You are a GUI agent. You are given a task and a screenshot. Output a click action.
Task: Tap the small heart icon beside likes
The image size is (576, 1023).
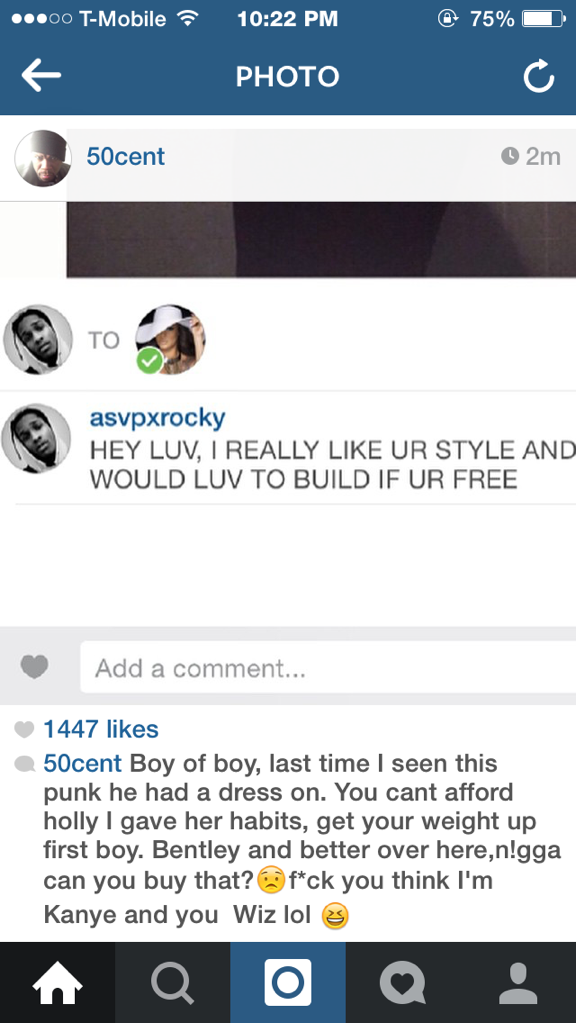pyautogui.click(x=24, y=729)
